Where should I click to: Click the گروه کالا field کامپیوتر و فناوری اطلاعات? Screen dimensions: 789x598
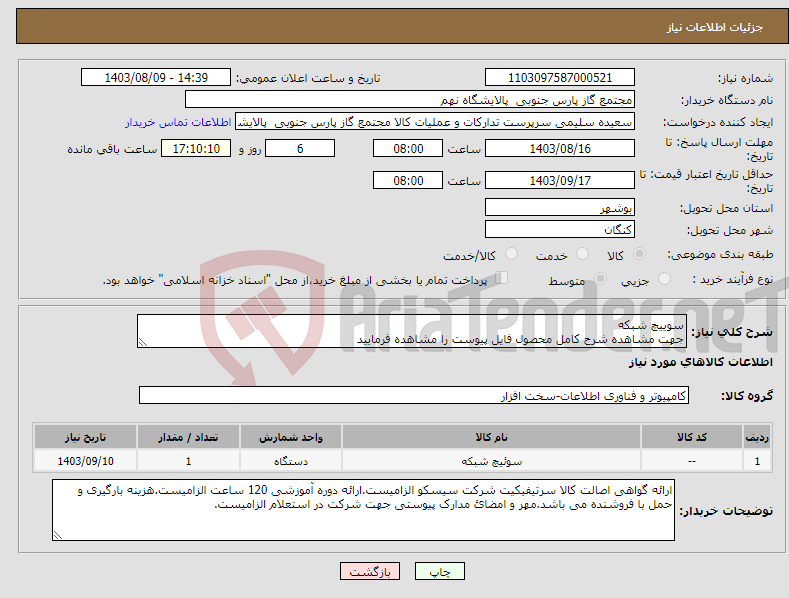coord(414,395)
